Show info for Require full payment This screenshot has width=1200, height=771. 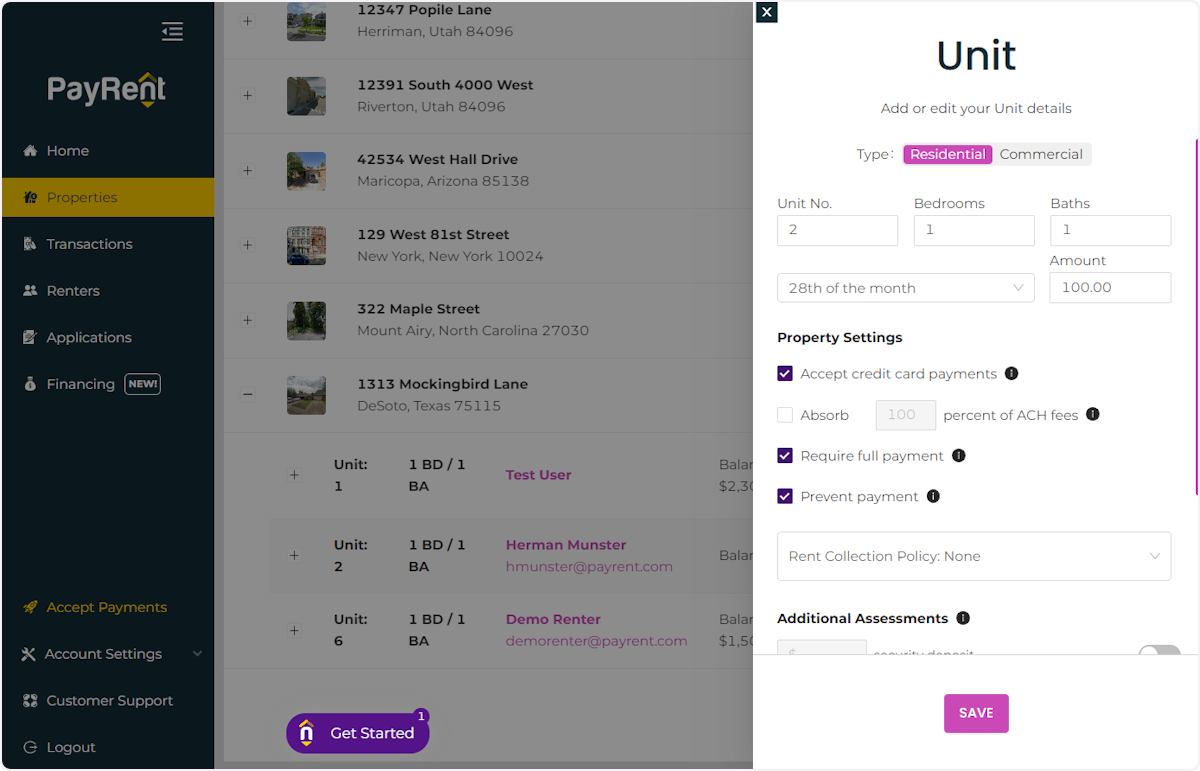pos(958,456)
